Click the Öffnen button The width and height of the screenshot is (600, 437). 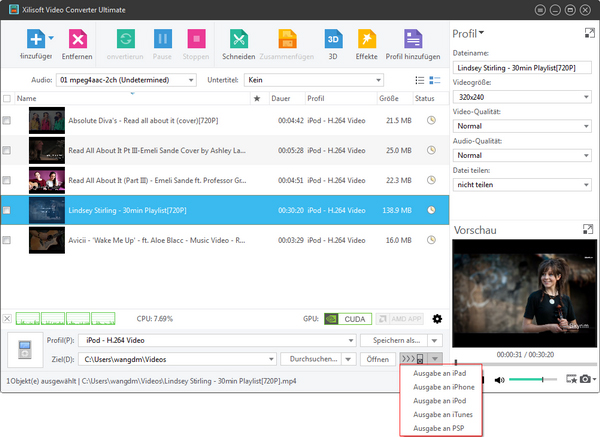378,359
